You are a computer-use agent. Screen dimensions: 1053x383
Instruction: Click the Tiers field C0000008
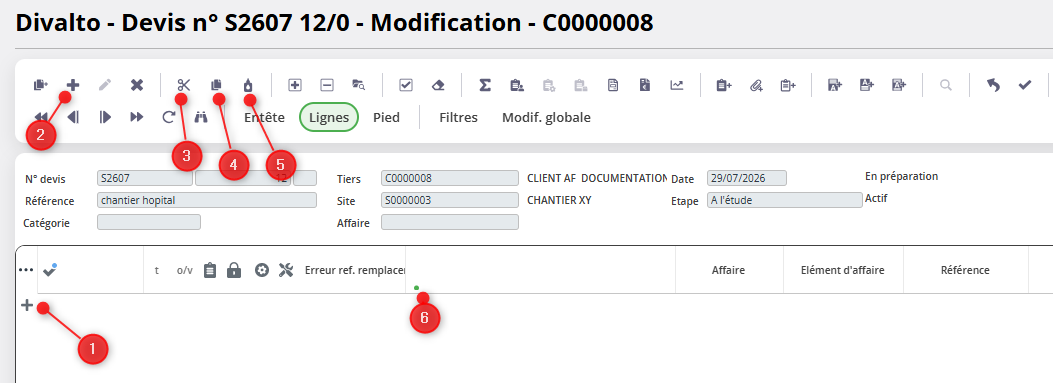(450, 178)
